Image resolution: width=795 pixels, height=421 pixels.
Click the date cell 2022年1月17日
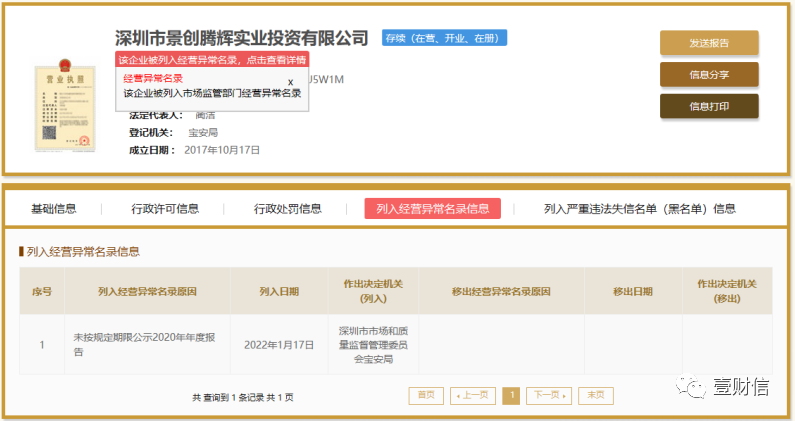(279, 345)
